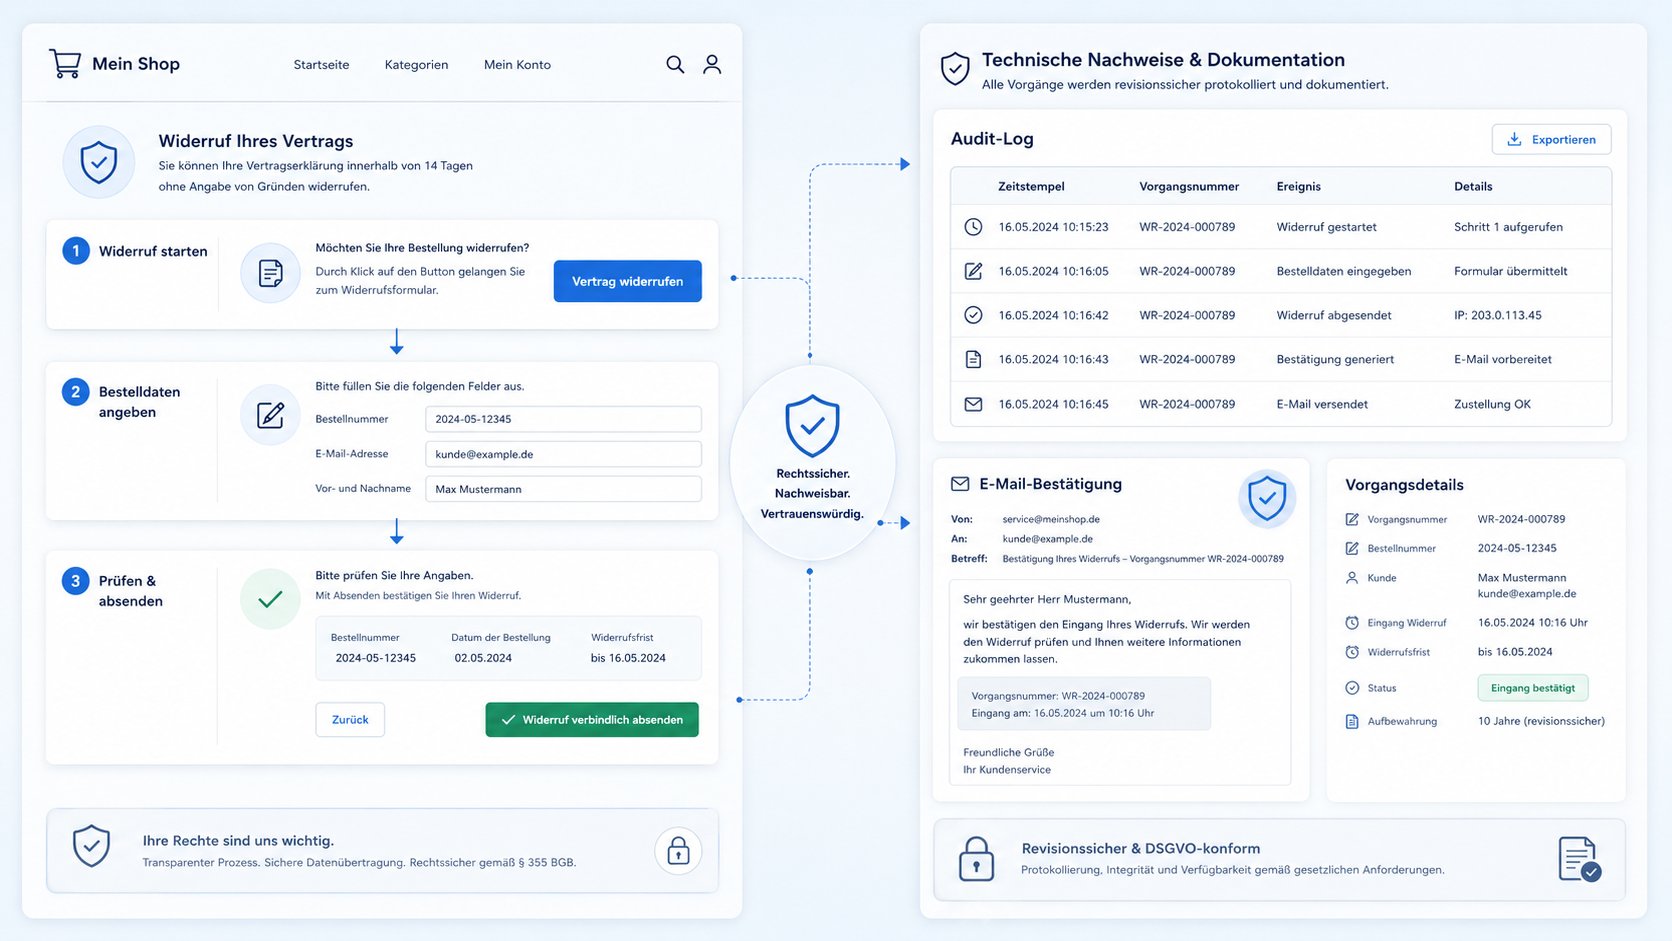Click envelope icon beside E-Mail-Bestätigung title
This screenshot has height=941, width=1672.
click(960, 484)
